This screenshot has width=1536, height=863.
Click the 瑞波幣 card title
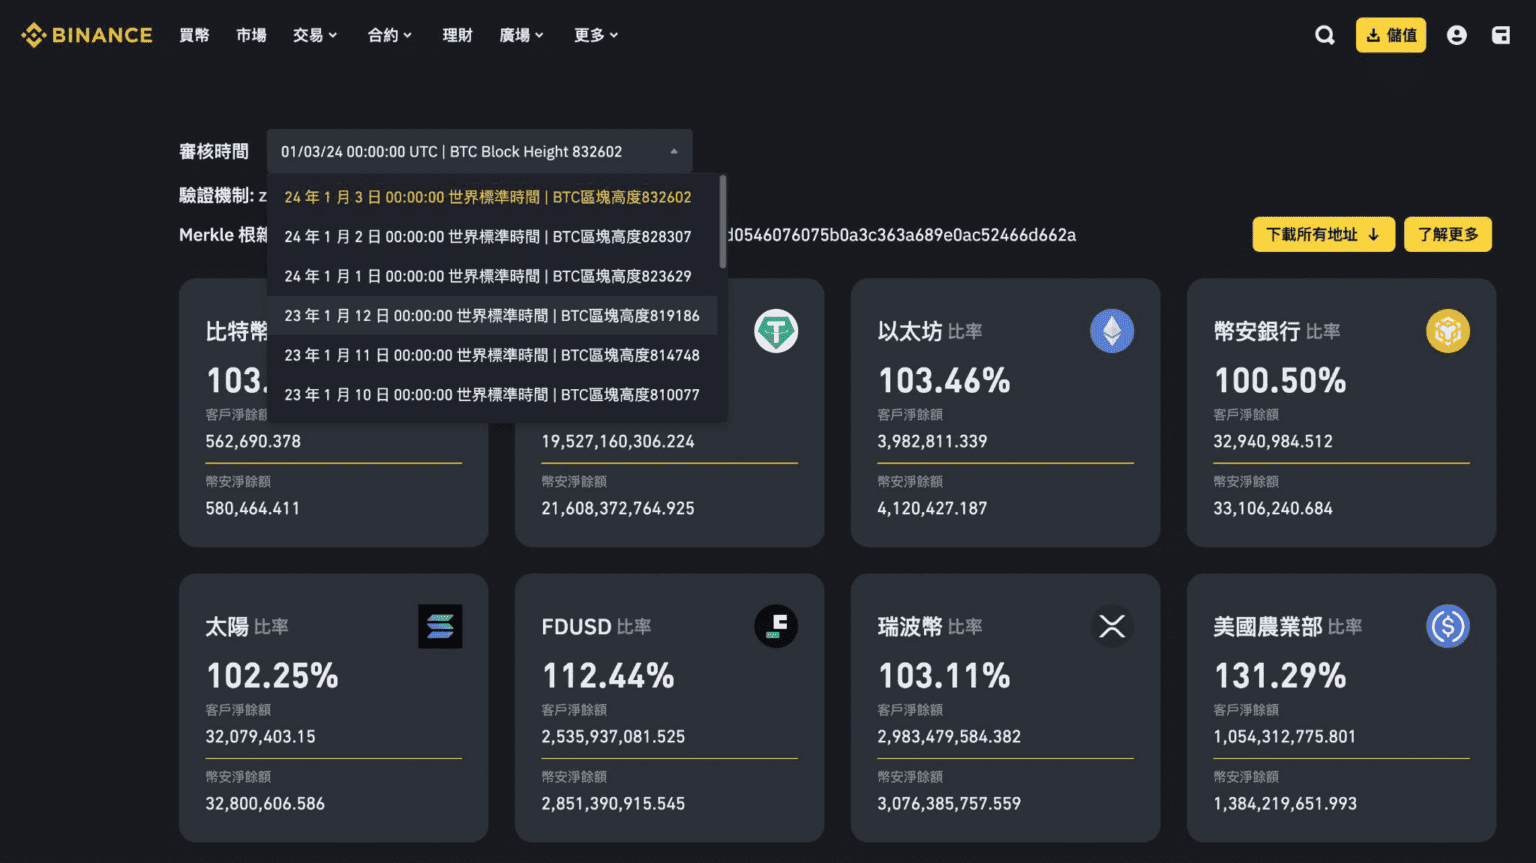910,626
